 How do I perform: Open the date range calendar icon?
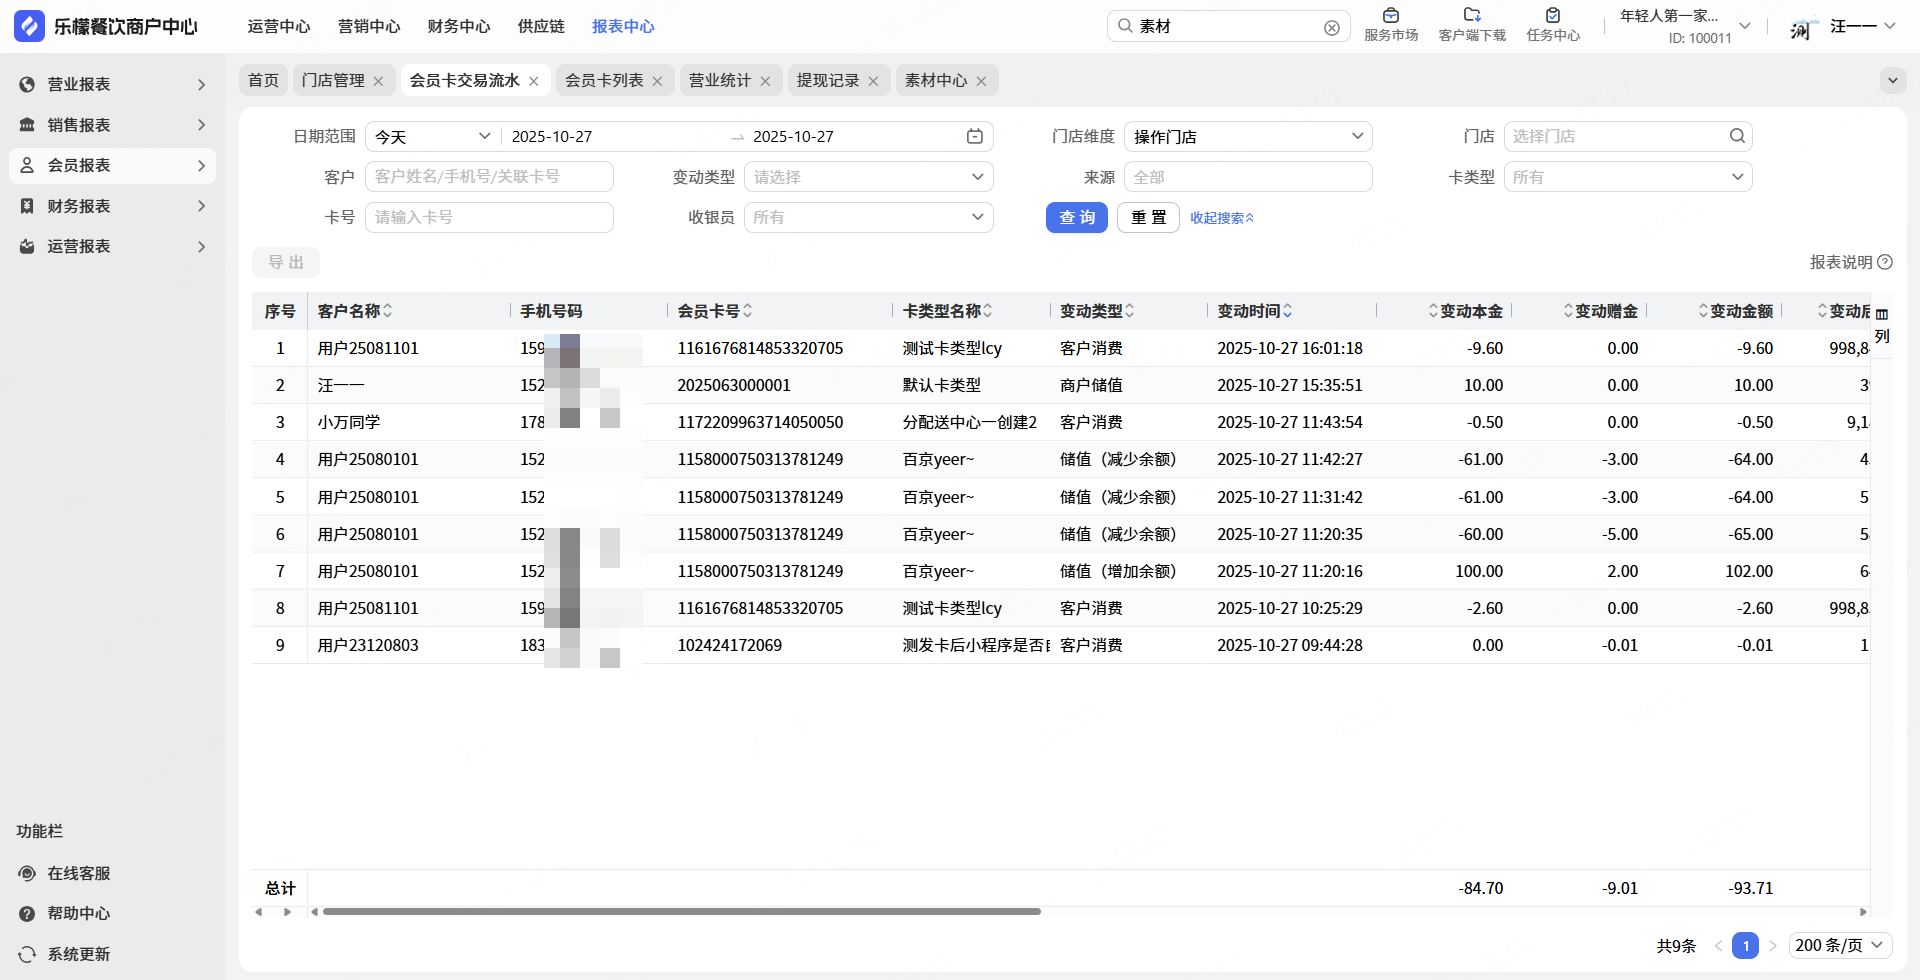[974, 136]
